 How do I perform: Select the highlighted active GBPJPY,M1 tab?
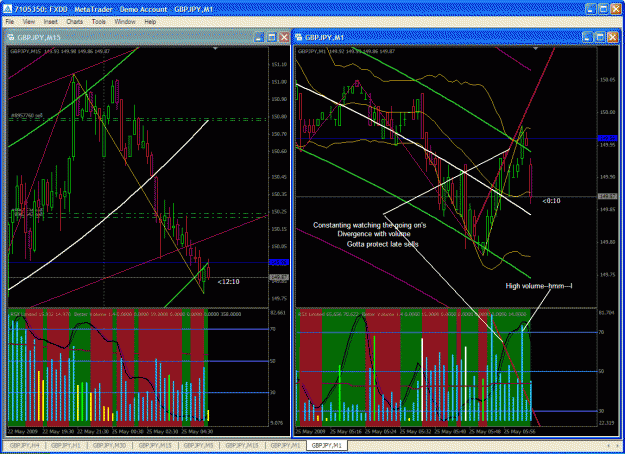pos(327,445)
